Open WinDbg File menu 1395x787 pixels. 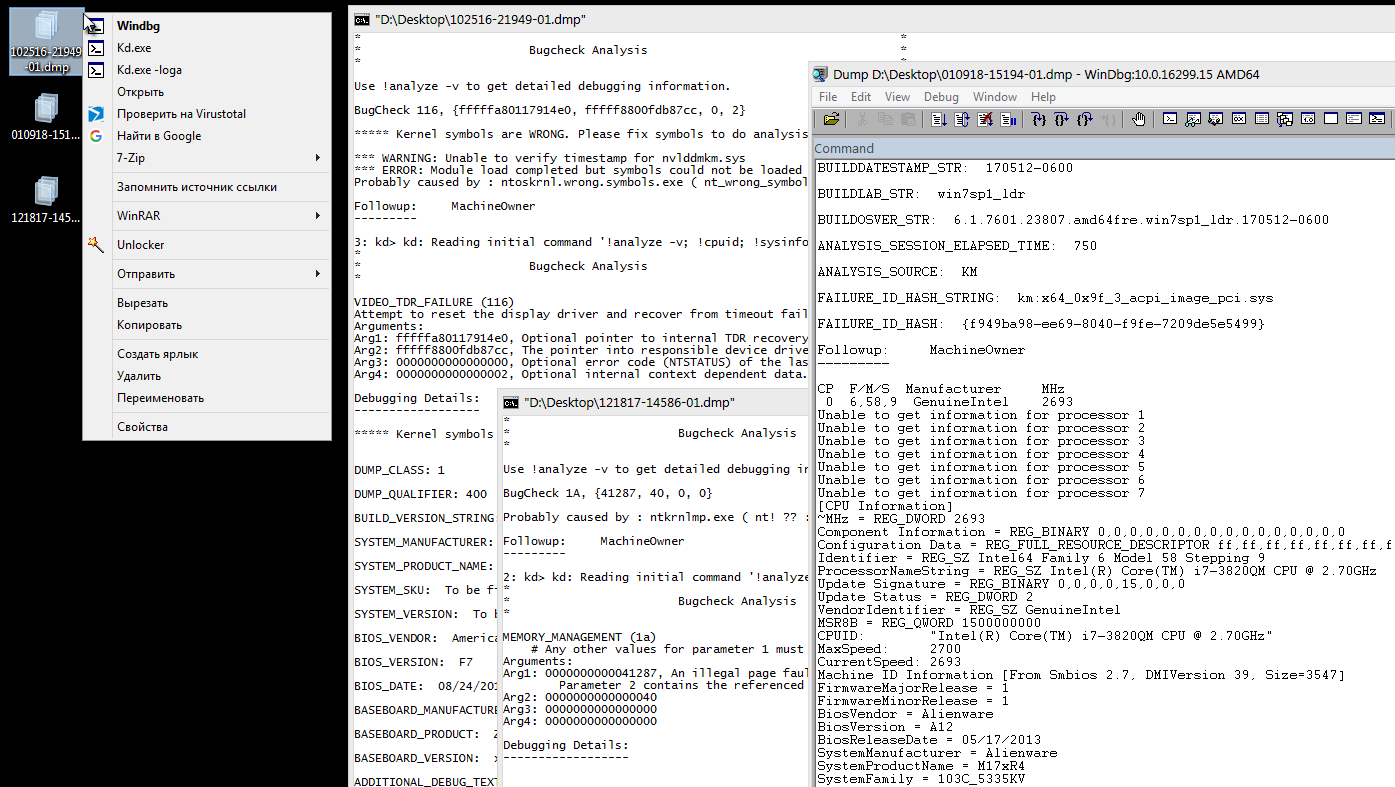click(828, 97)
